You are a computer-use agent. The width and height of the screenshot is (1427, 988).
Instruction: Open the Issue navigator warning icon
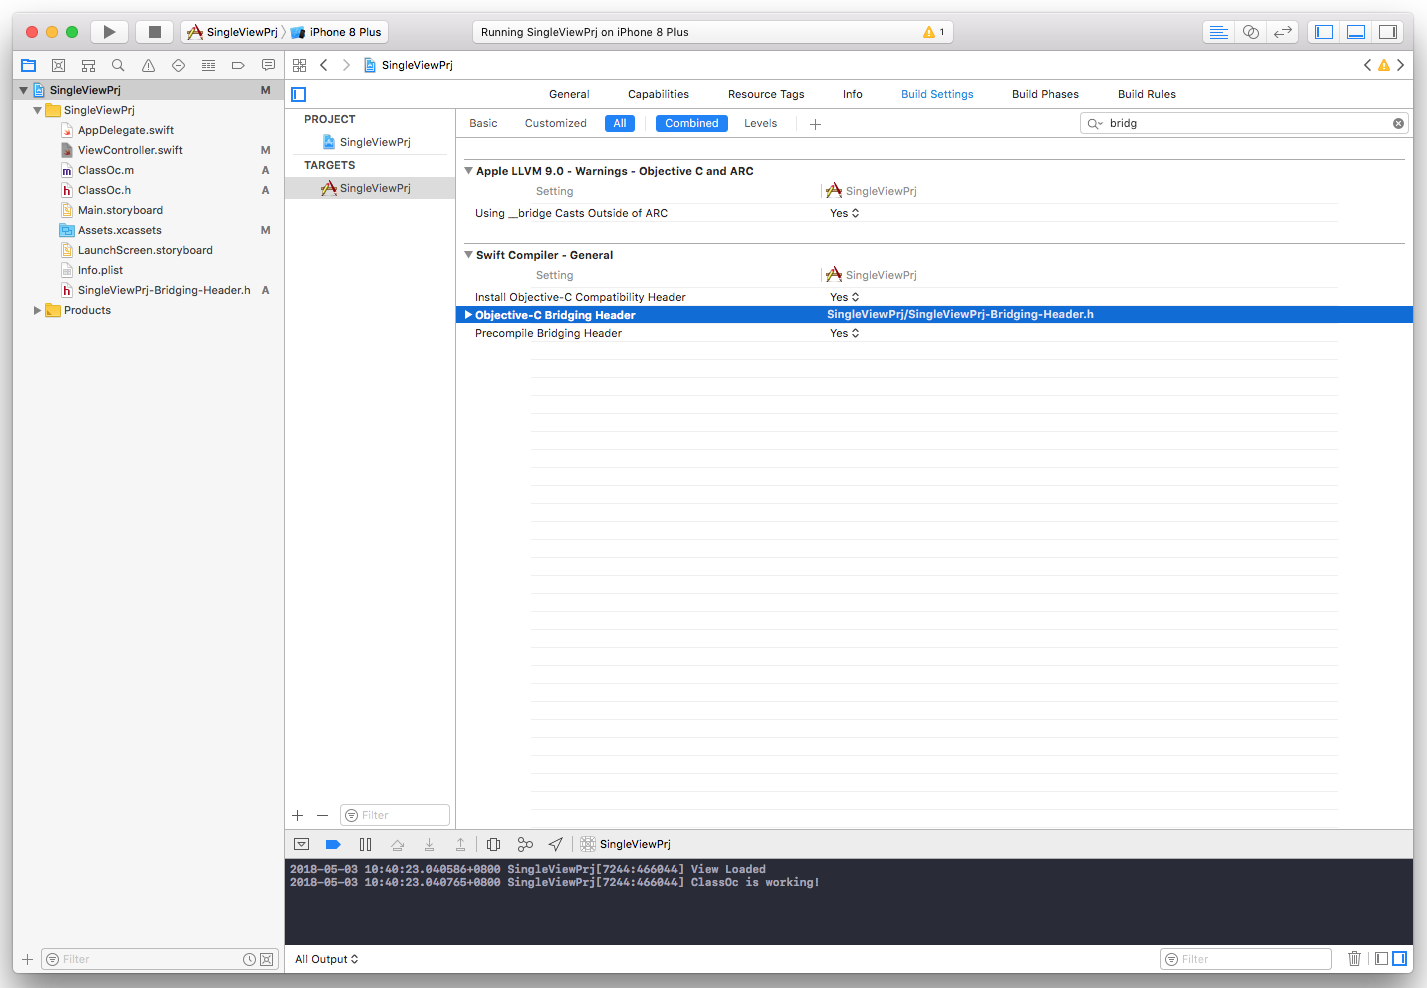(148, 65)
